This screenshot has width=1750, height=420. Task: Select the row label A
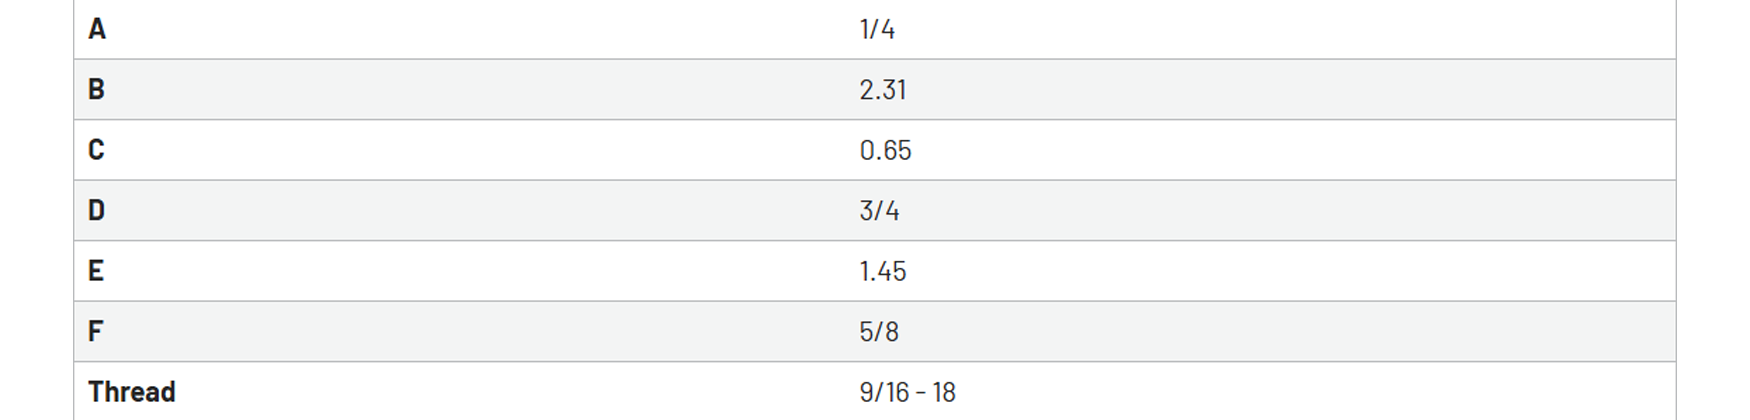97,29
